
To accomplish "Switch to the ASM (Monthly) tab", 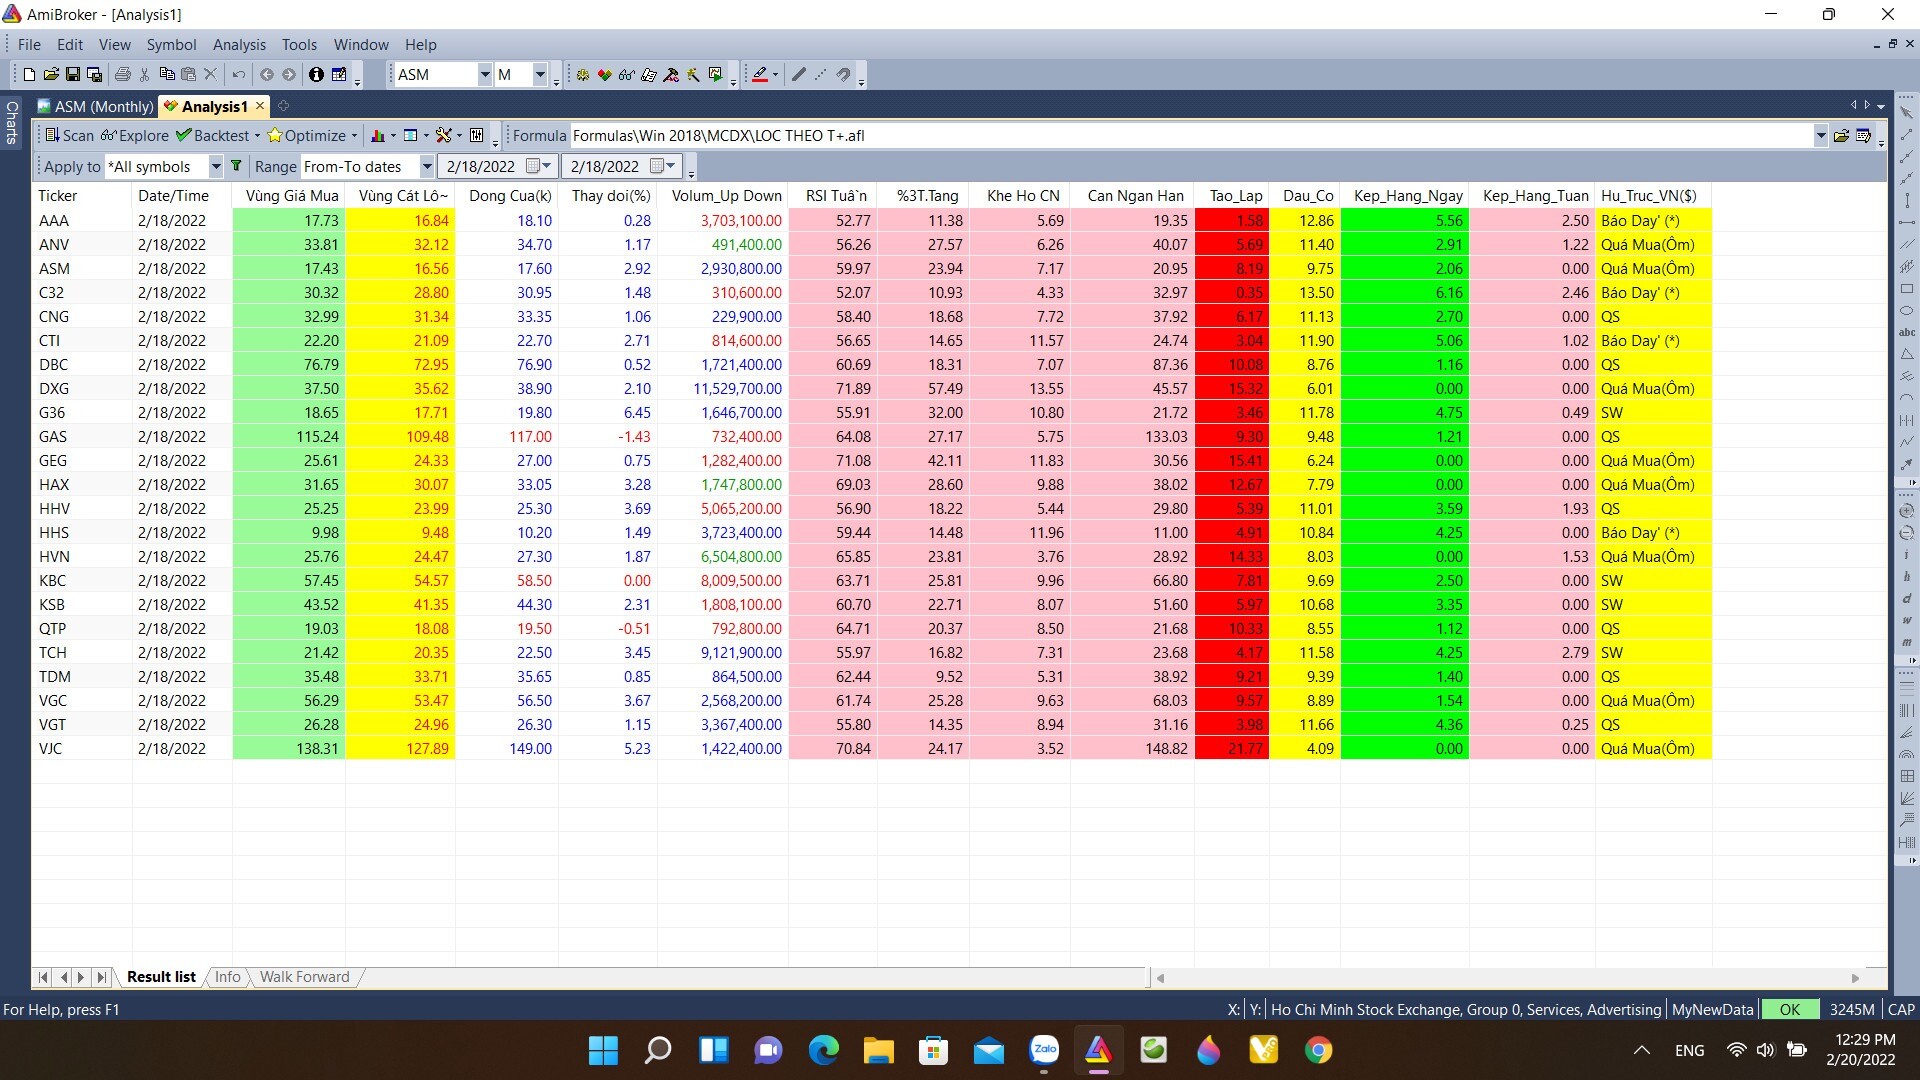I will pyautogui.click(x=96, y=106).
